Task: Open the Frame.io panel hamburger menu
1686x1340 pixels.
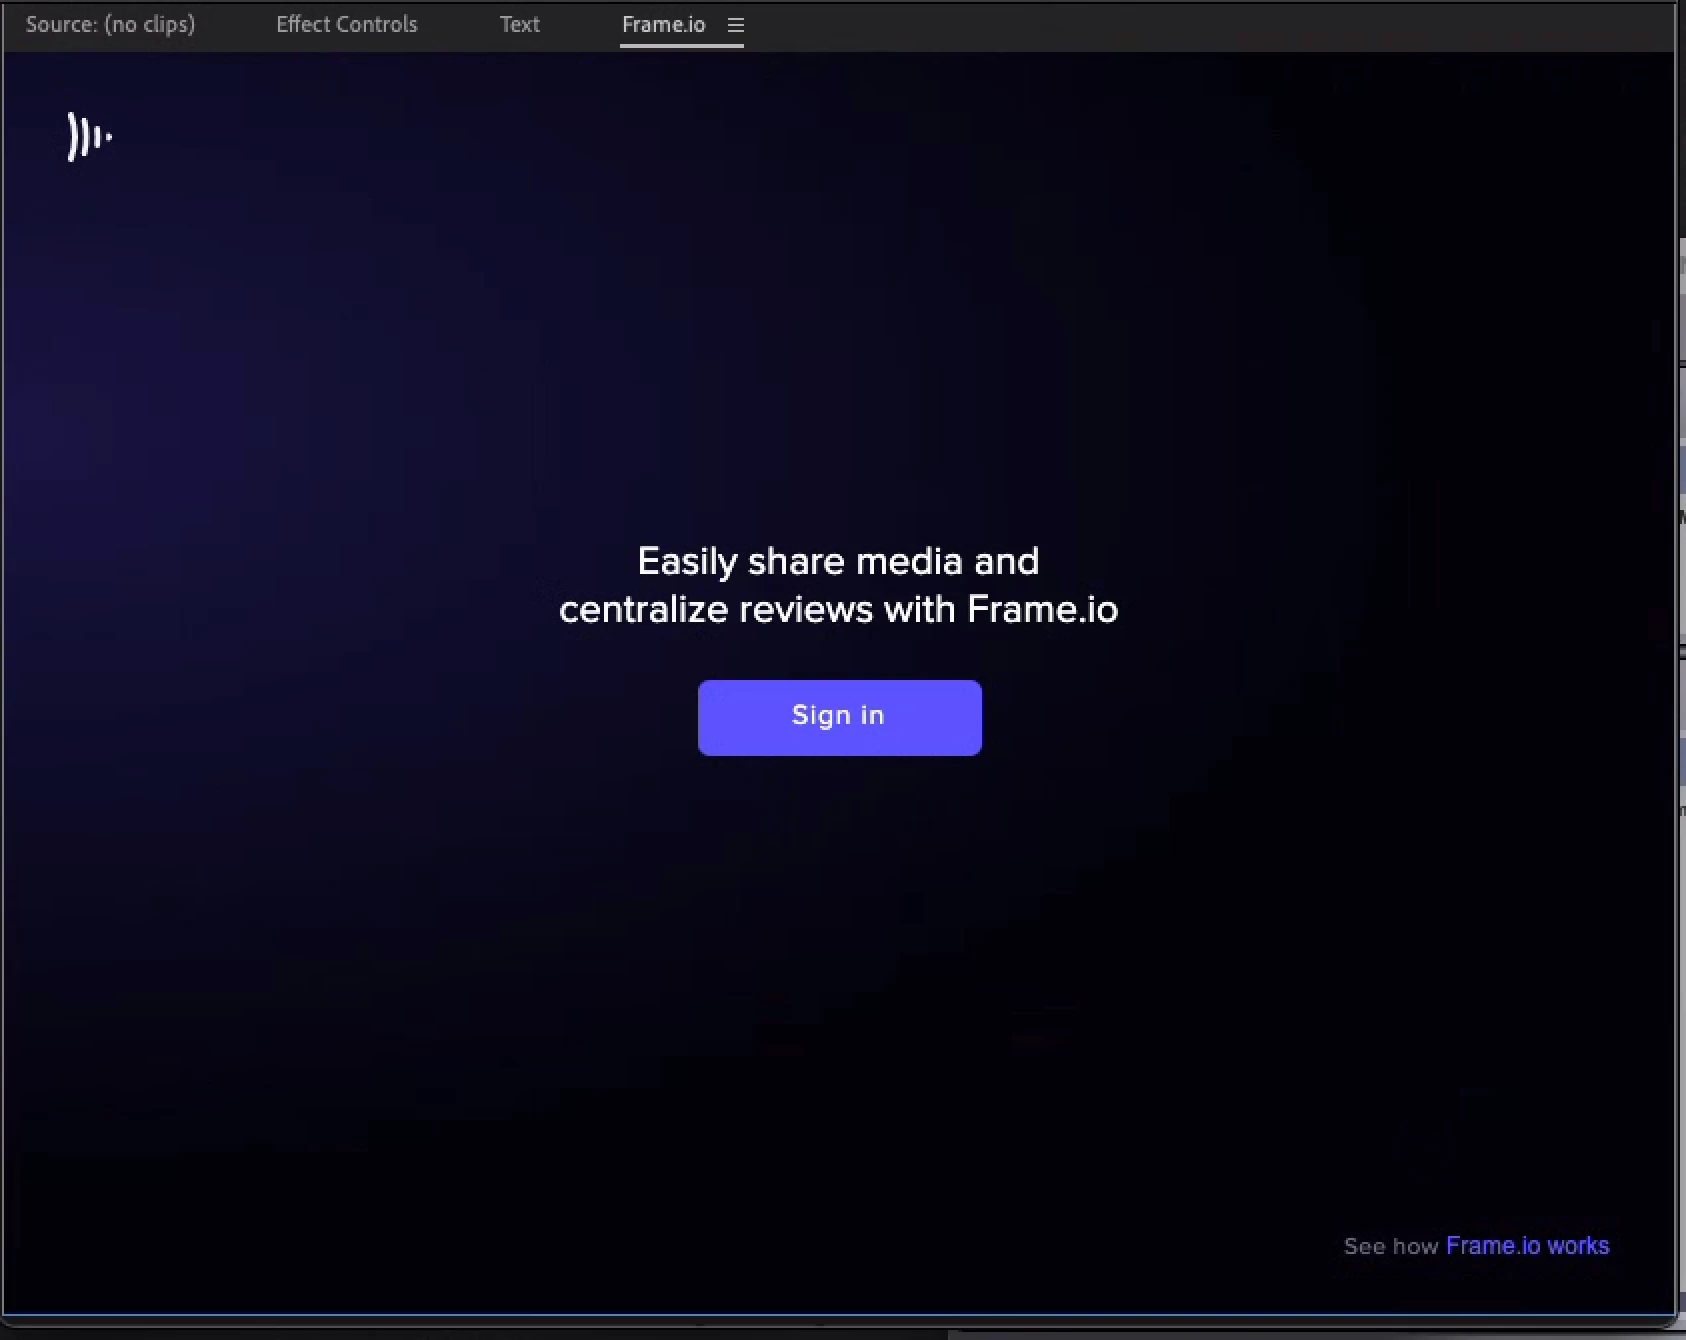Action: (736, 26)
